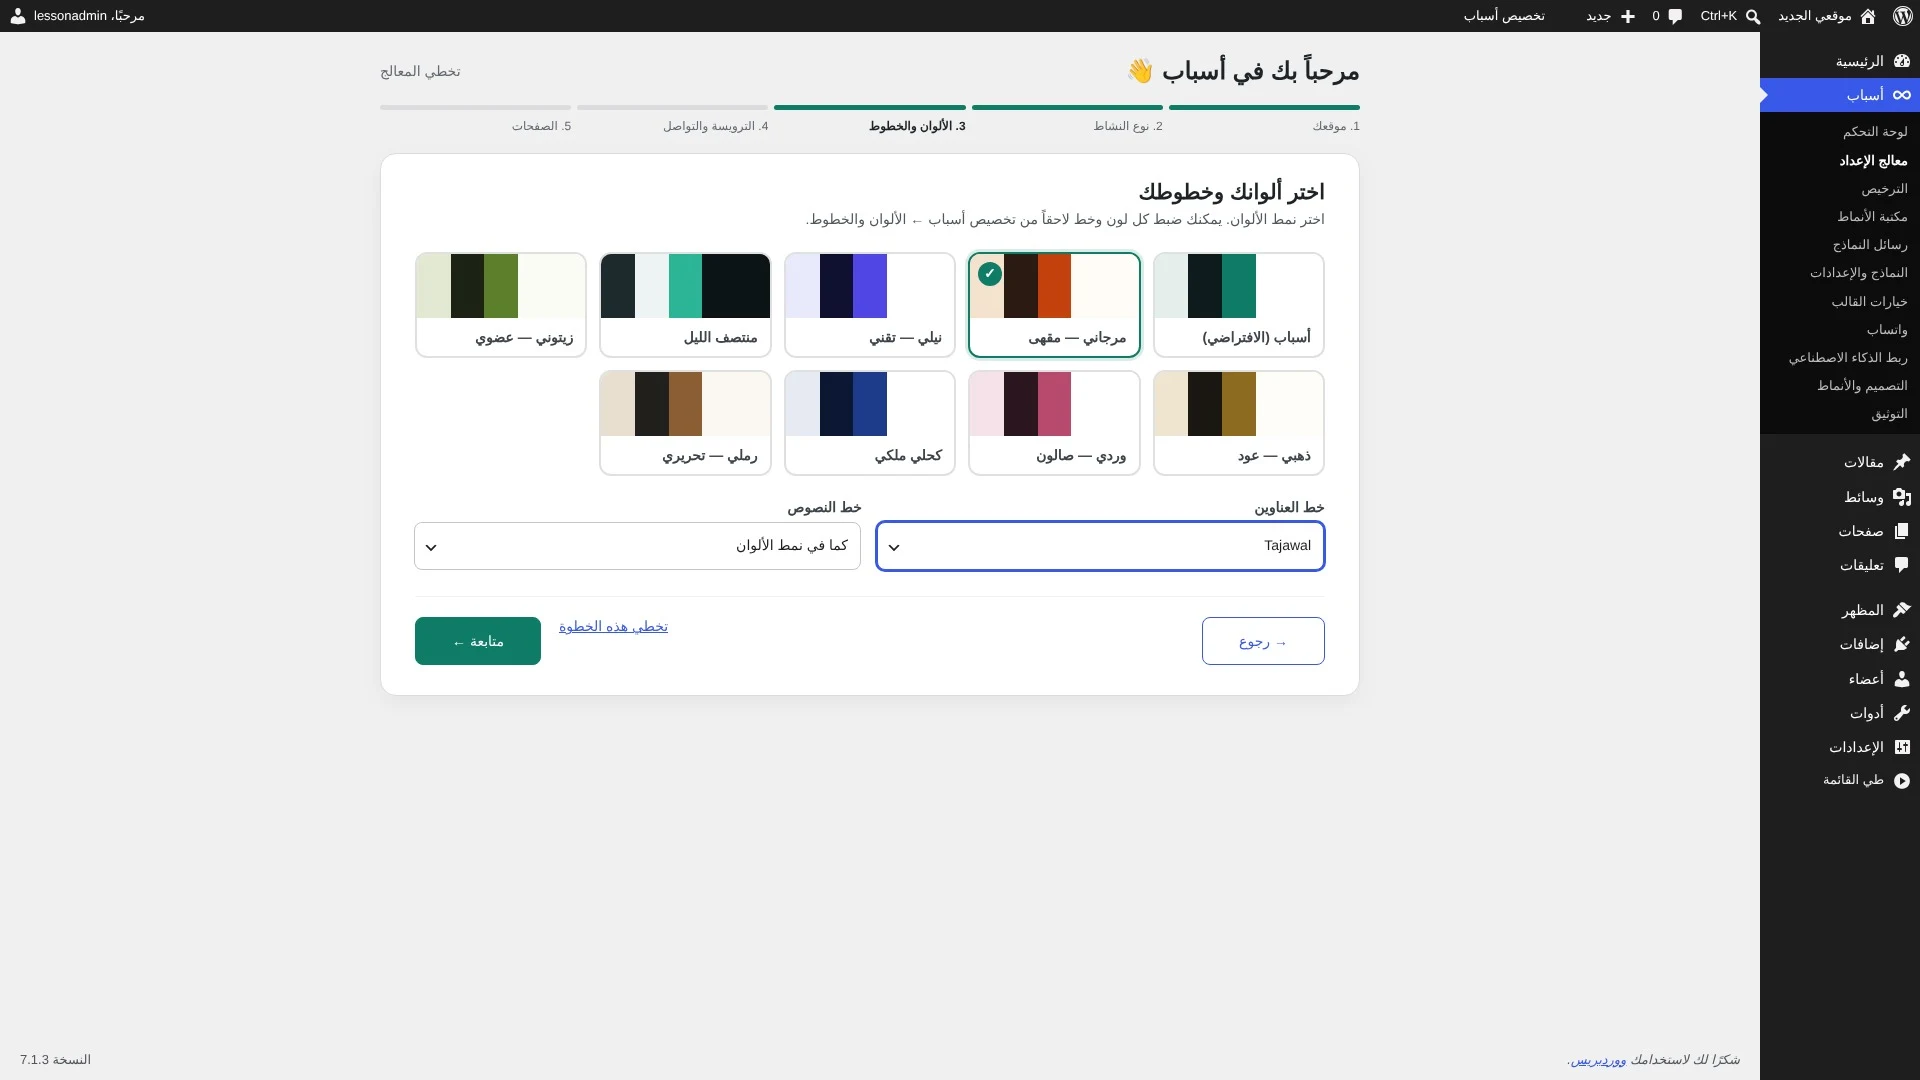Open تخصيص أسباب in the admin bar
The height and width of the screenshot is (1080, 1920).
(1504, 16)
